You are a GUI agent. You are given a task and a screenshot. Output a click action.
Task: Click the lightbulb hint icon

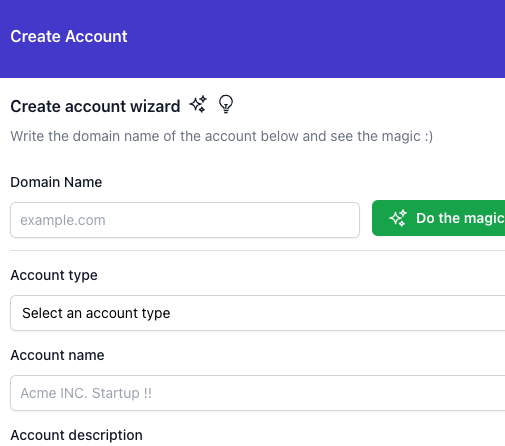[x=226, y=104]
